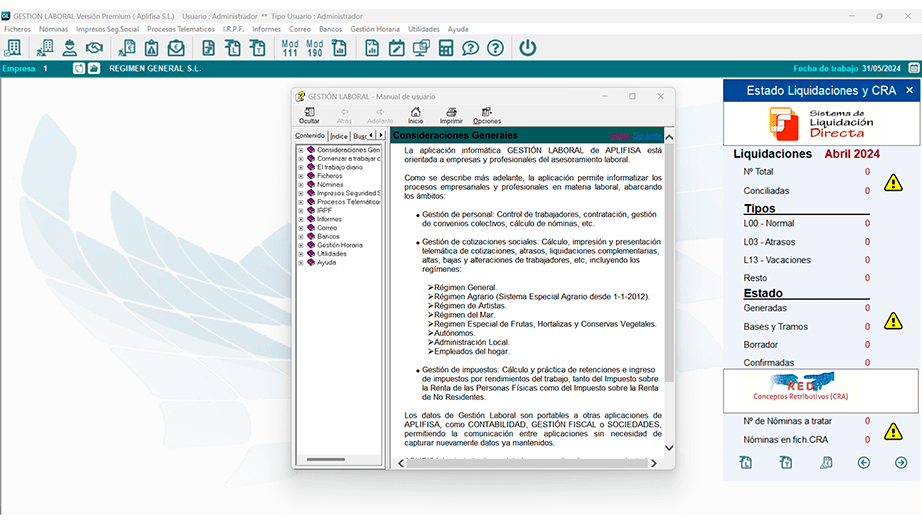The height and width of the screenshot is (524, 922).
Task: Open the Procesos Telemáticos menu
Action: pyautogui.click(x=181, y=29)
